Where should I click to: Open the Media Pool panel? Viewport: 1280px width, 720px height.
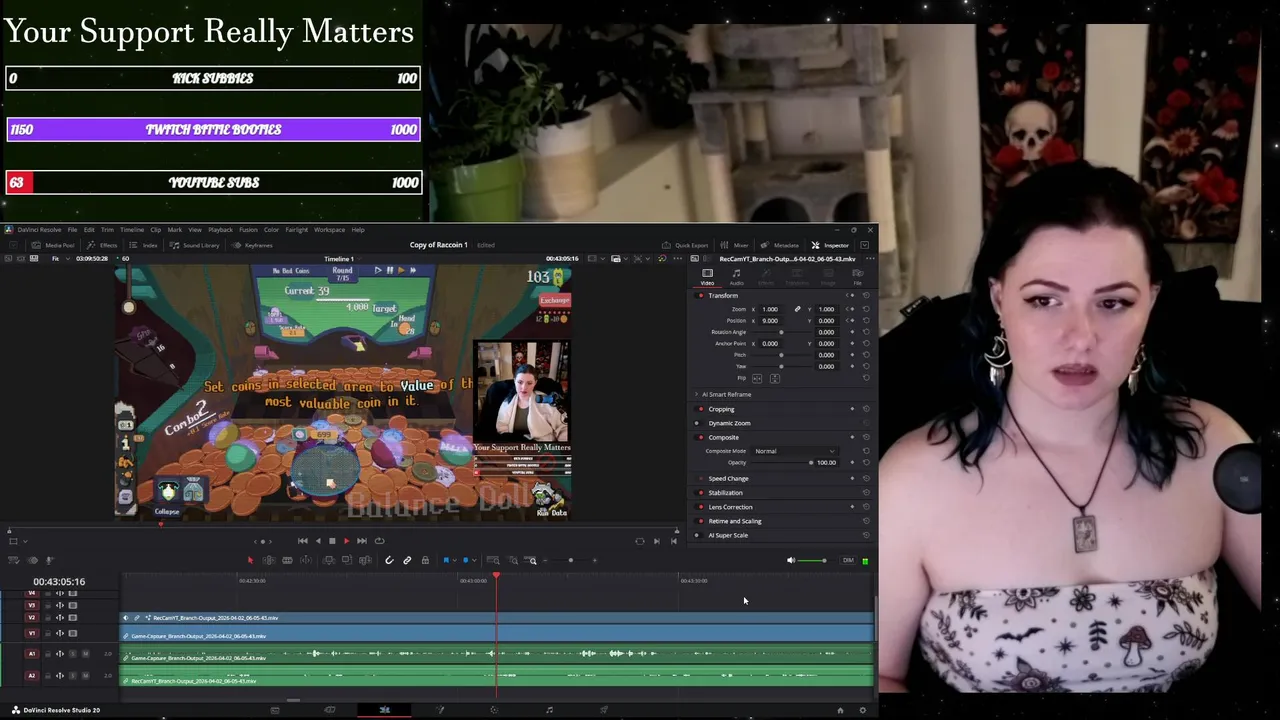point(54,245)
